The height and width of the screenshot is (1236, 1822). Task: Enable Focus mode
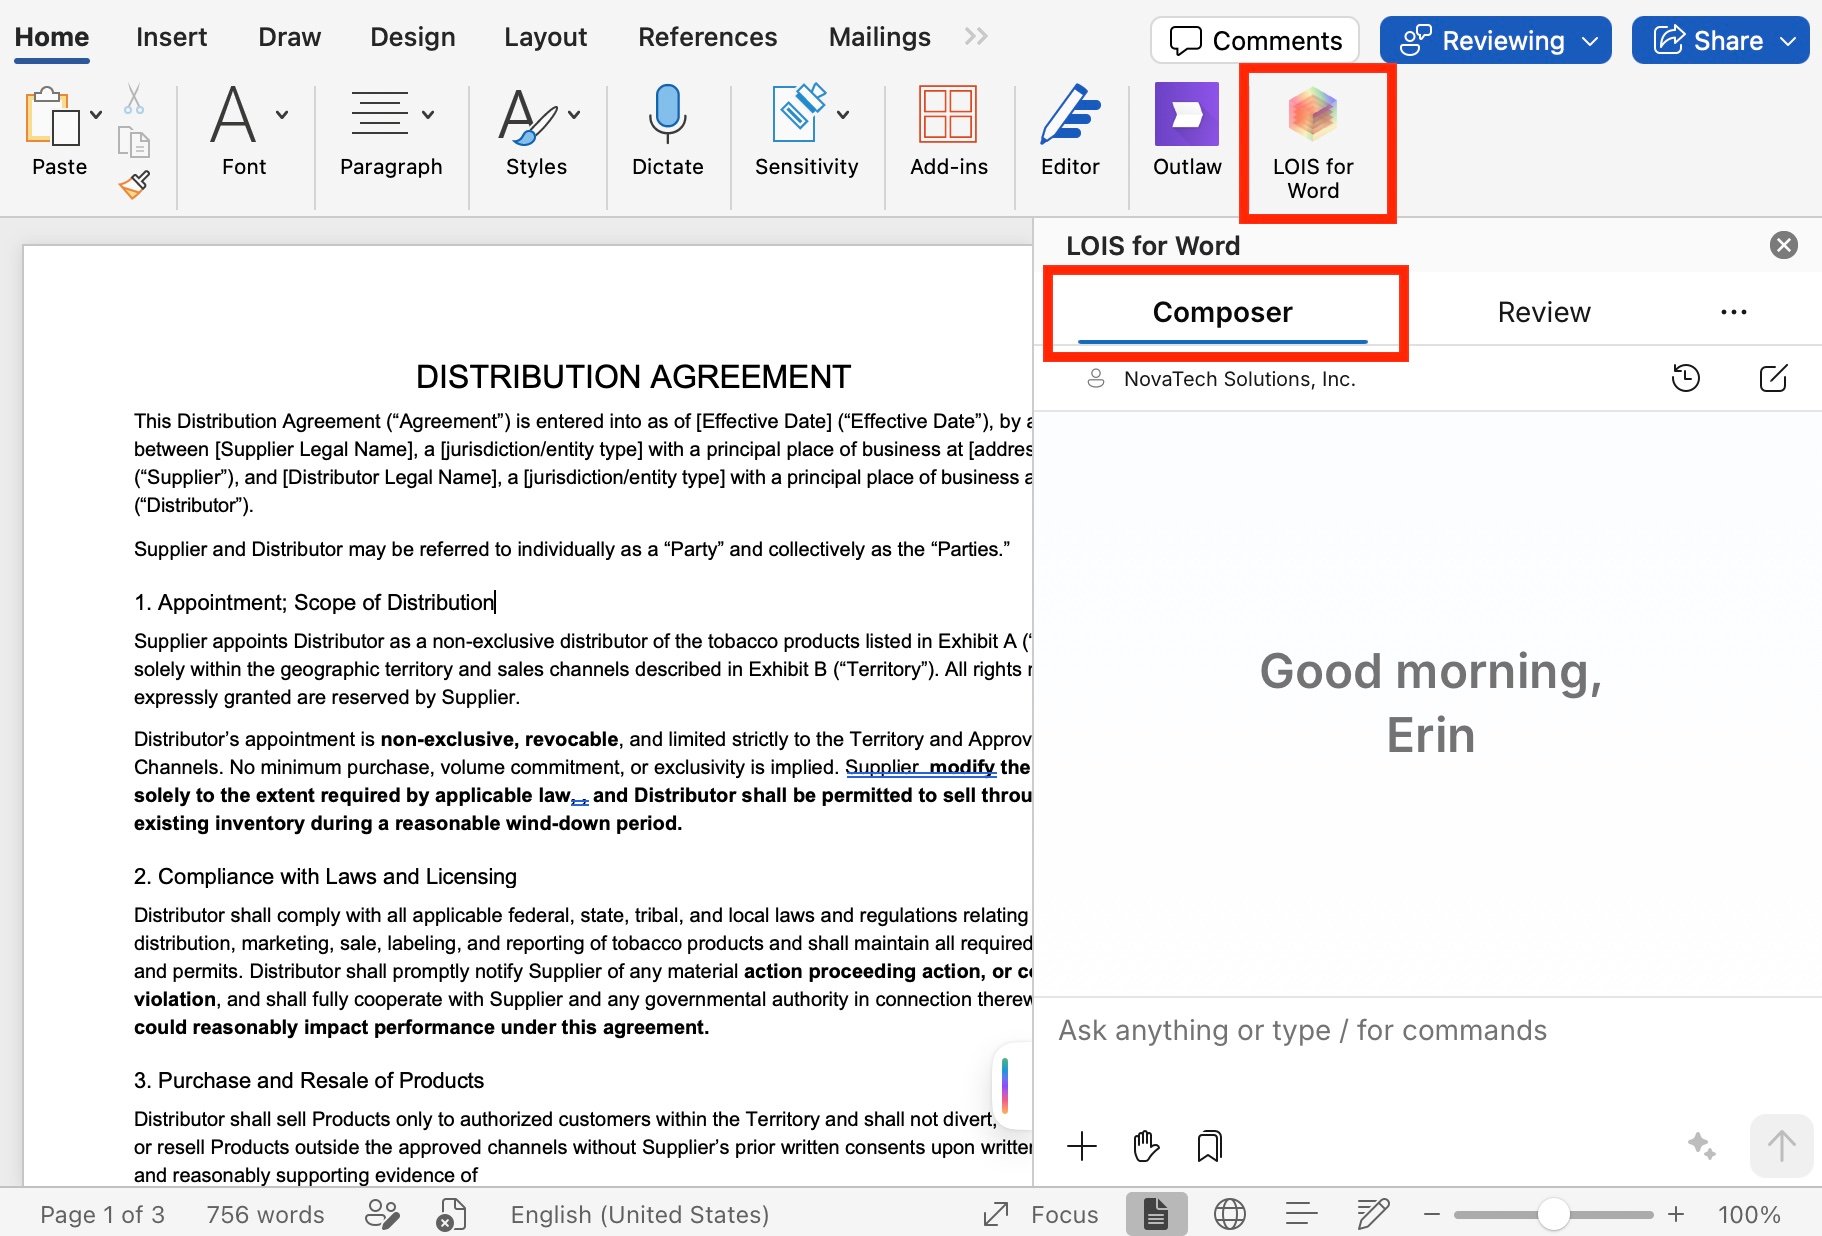point(1040,1214)
